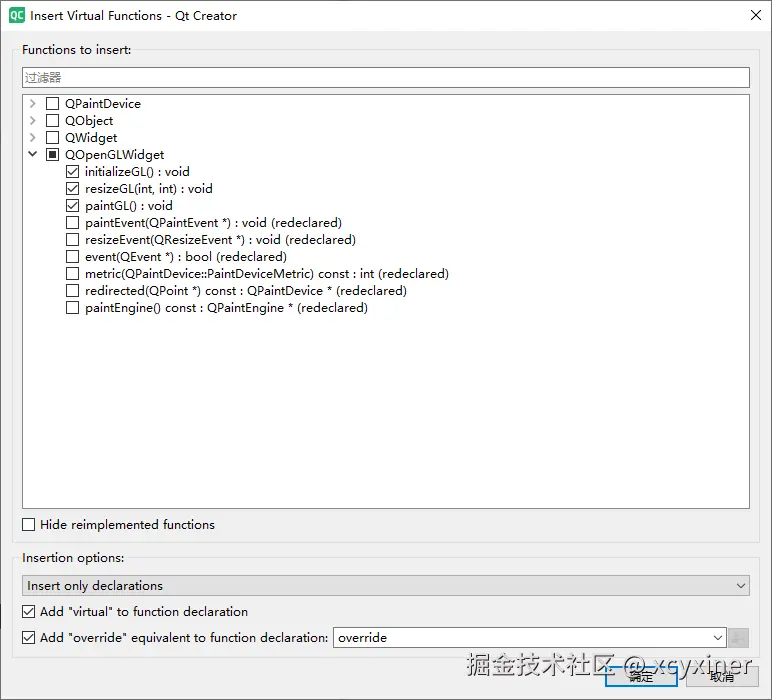The image size is (772, 700).
Task: Select the redirected(QPoint *) row text
Action: click(x=246, y=290)
